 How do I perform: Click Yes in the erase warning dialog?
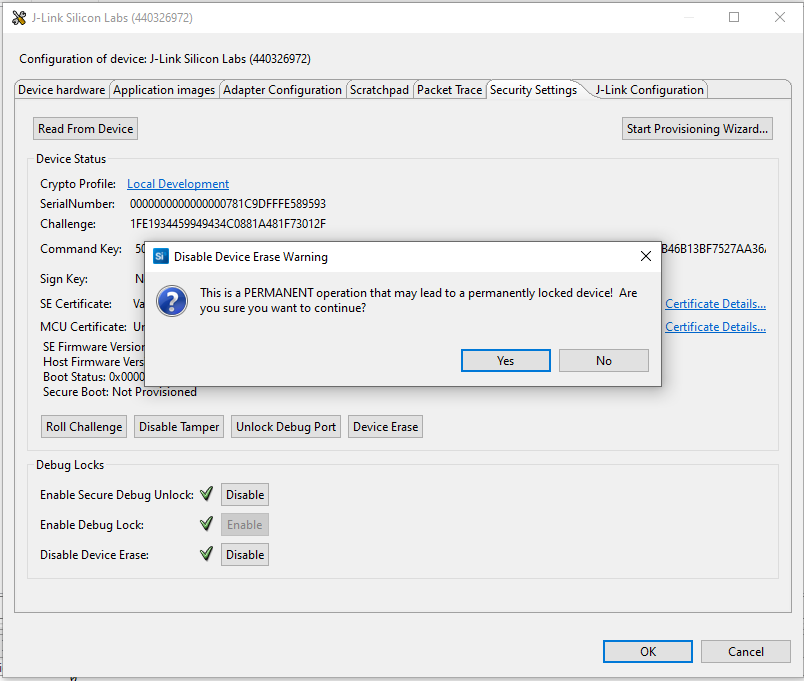coord(505,360)
